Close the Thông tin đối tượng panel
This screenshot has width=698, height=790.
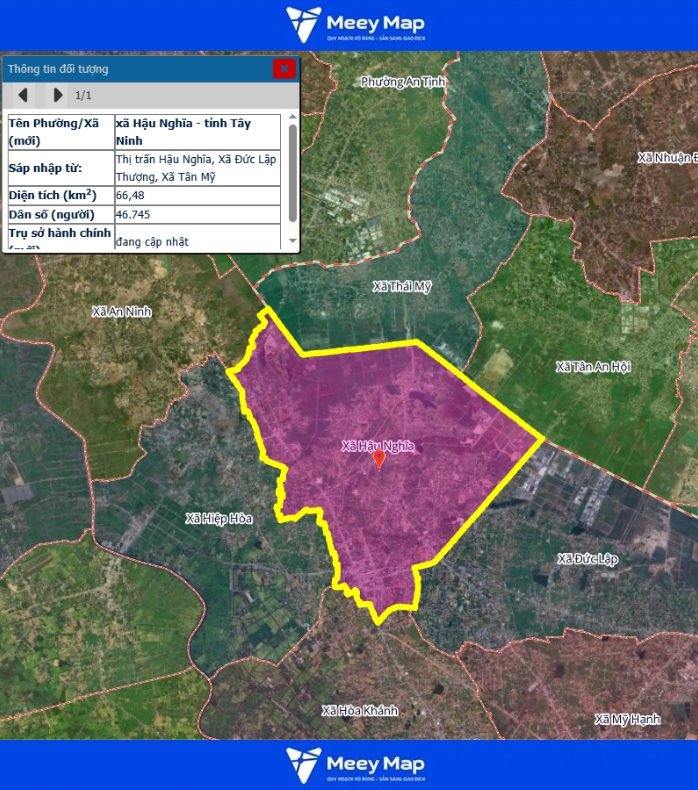pos(284,69)
